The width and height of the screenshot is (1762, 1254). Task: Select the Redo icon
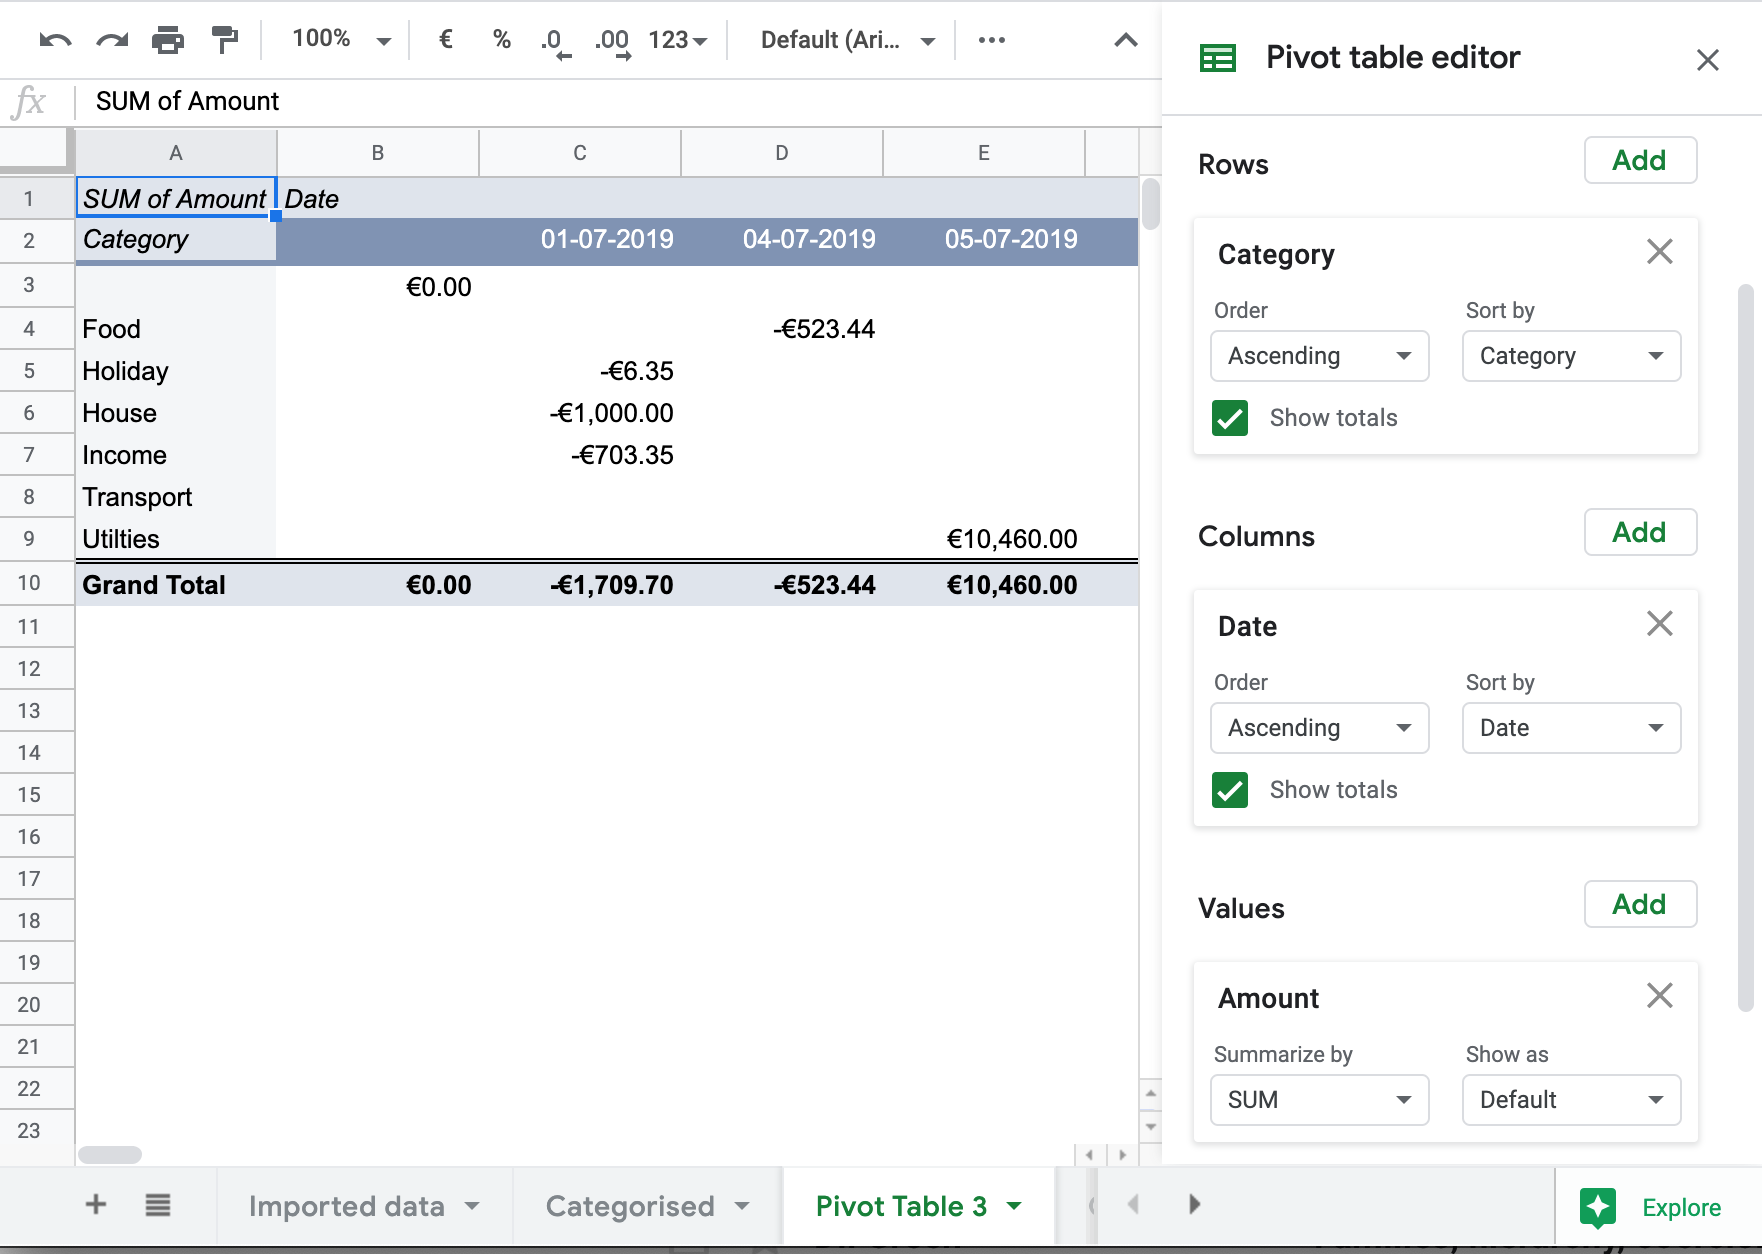pos(112,40)
